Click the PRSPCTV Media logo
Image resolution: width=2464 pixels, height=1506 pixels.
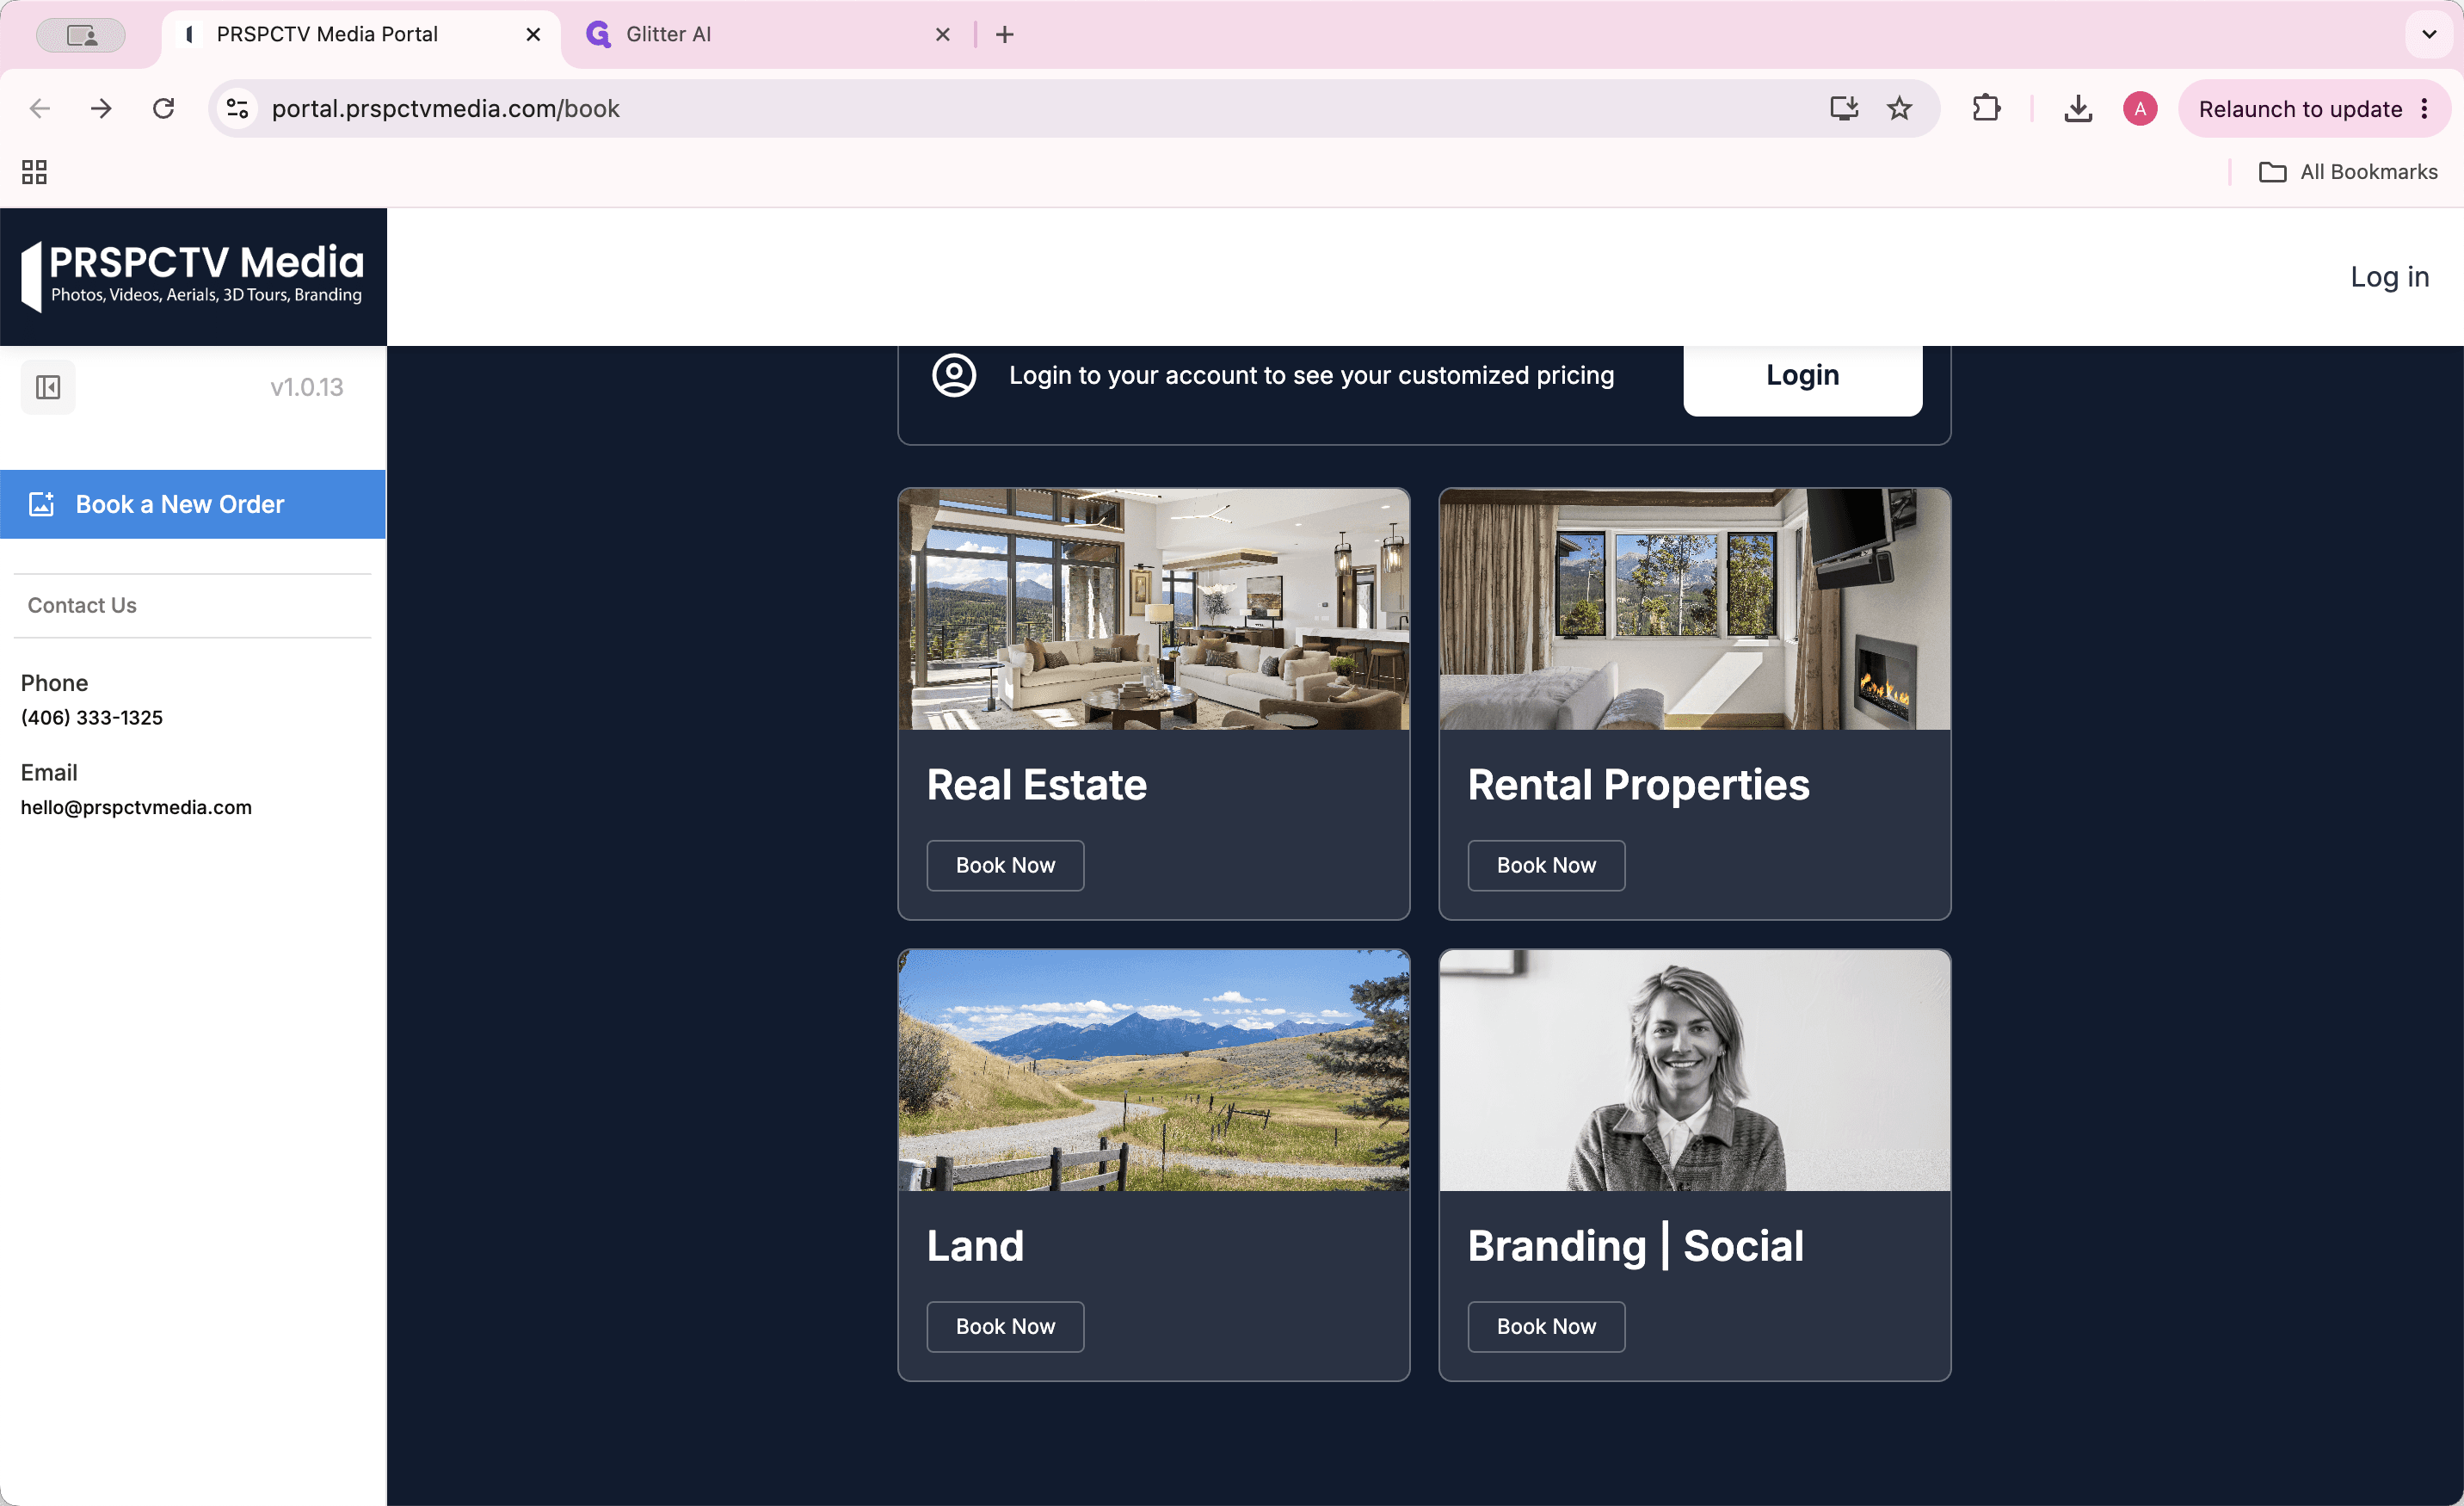coord(193,276)
